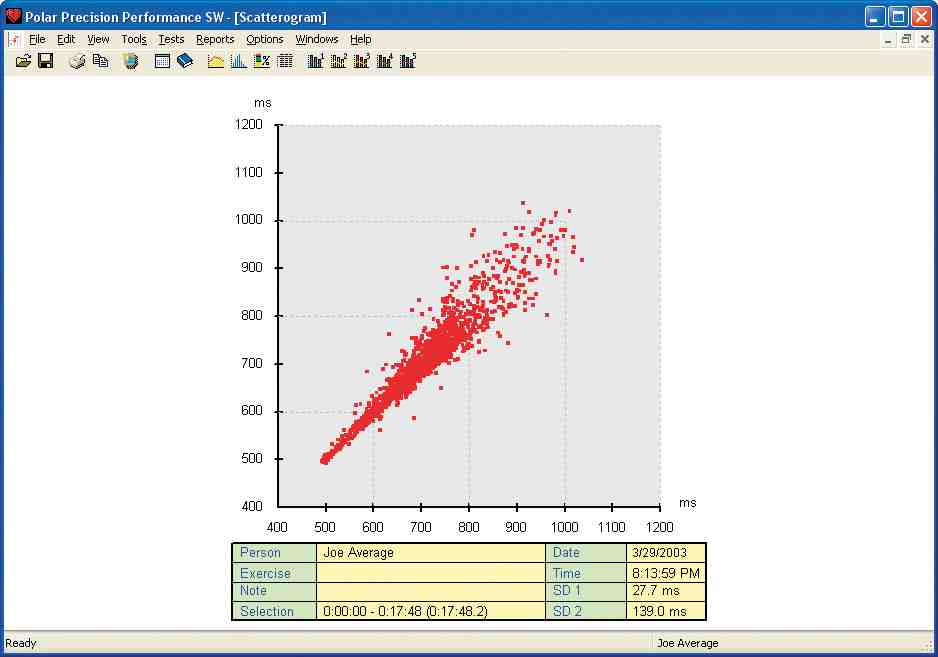Click the Save floppy disk icon
938x657 pixels.
[x=45, y=62]
